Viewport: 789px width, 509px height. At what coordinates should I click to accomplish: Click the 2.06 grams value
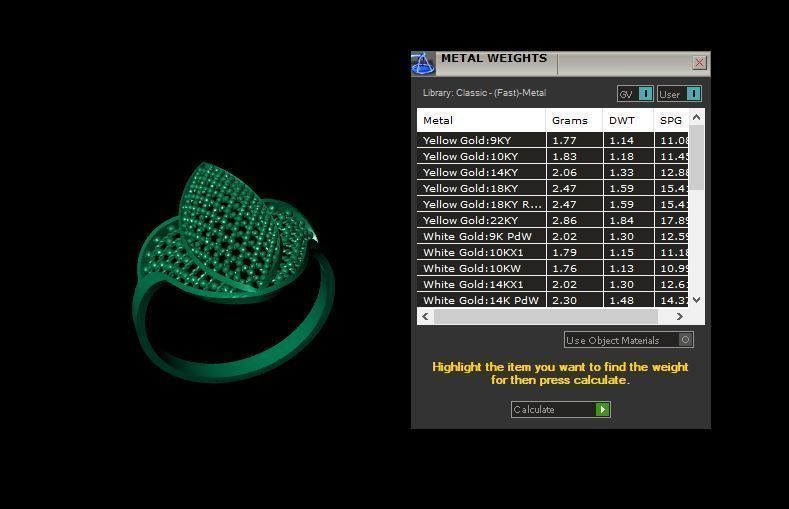point(564,173)
